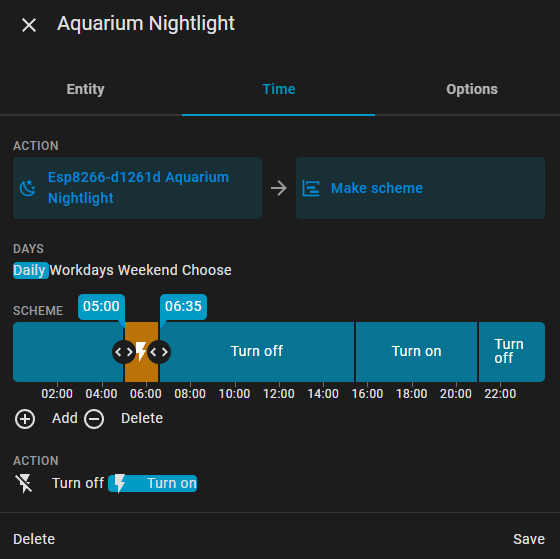
Task: Click the Save button
Action: (529, 539)
